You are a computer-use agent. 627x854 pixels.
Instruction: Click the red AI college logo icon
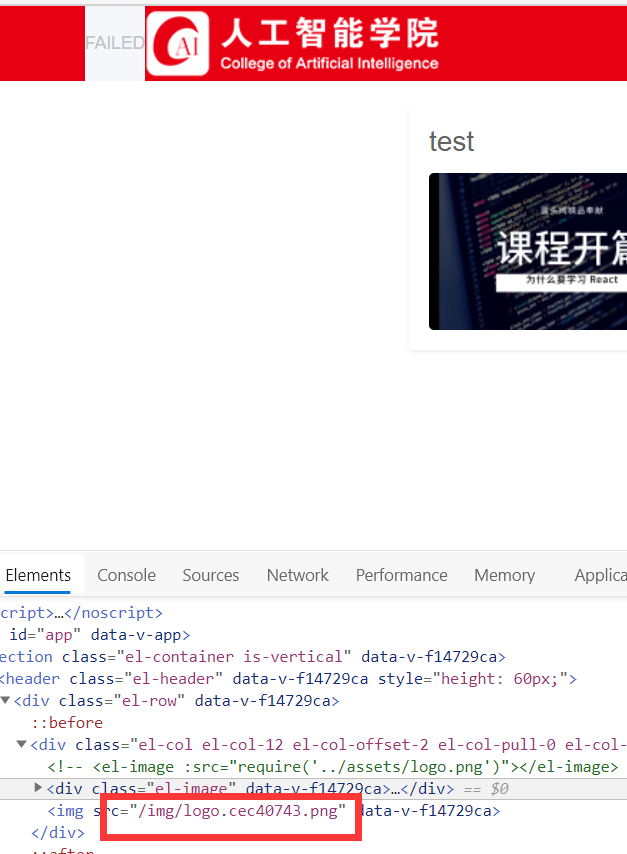[x=178, y=43]
